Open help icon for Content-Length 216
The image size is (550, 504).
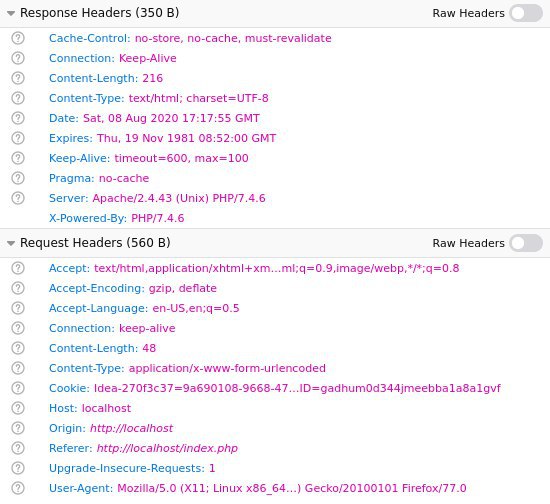coord(18,78)
